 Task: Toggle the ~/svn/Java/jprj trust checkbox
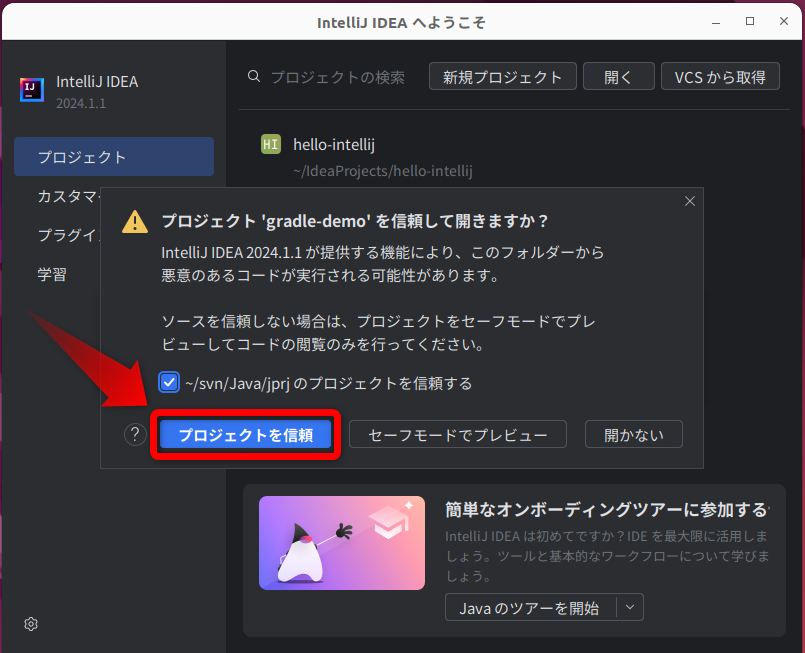(169, 382)
